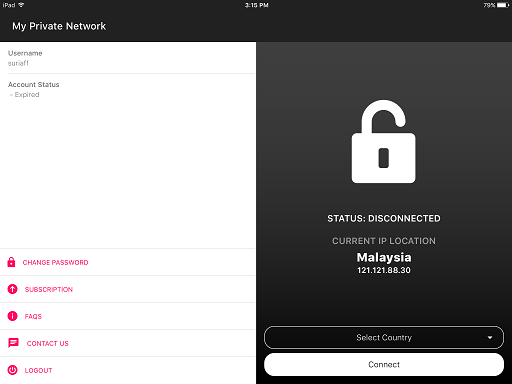Tap the battery indicator in status bar

(503, 5)
